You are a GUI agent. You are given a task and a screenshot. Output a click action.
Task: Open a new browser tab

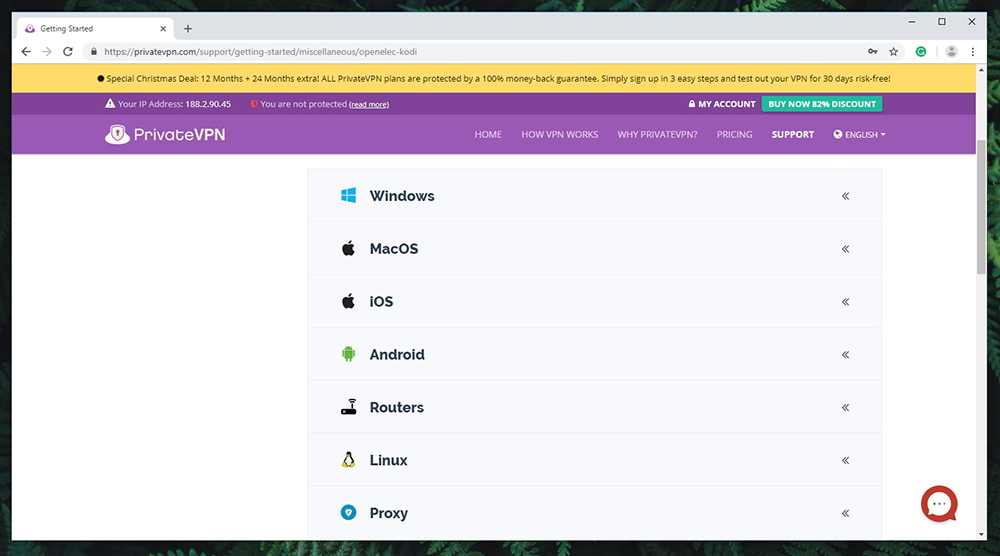tap(188, 29)
